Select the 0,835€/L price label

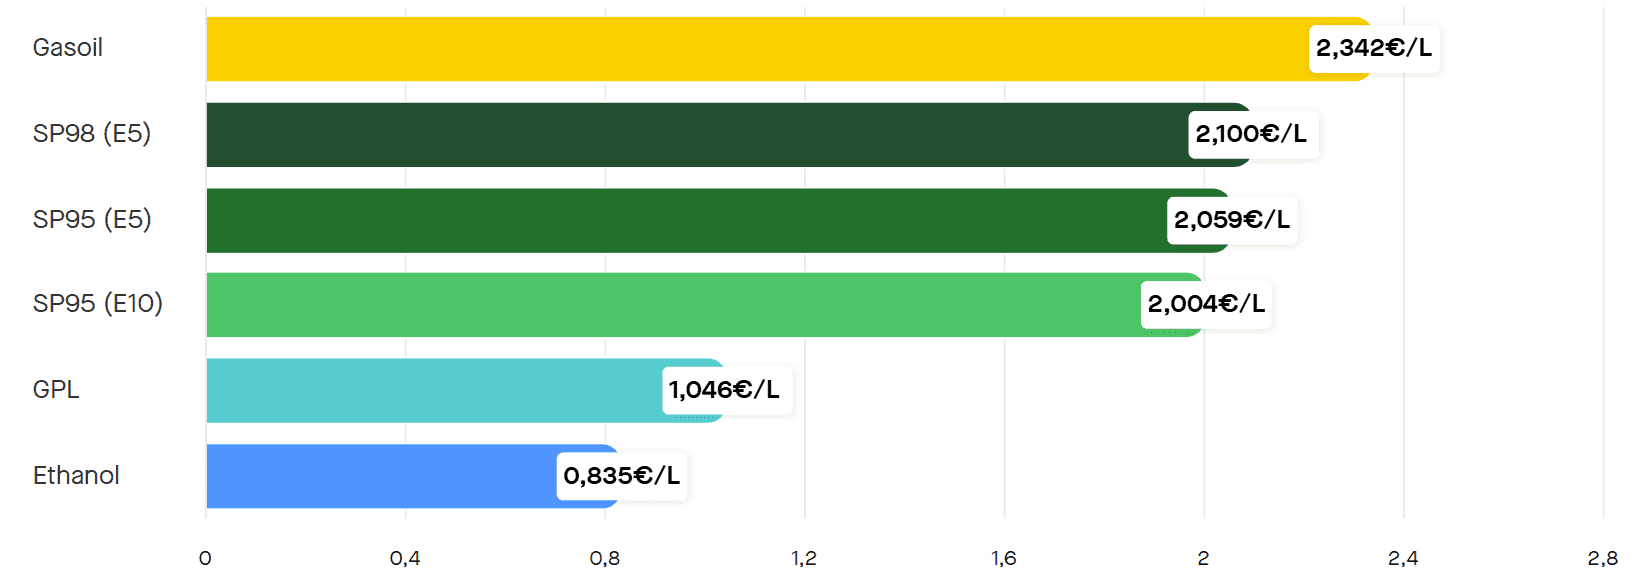(x=622, y=476)
